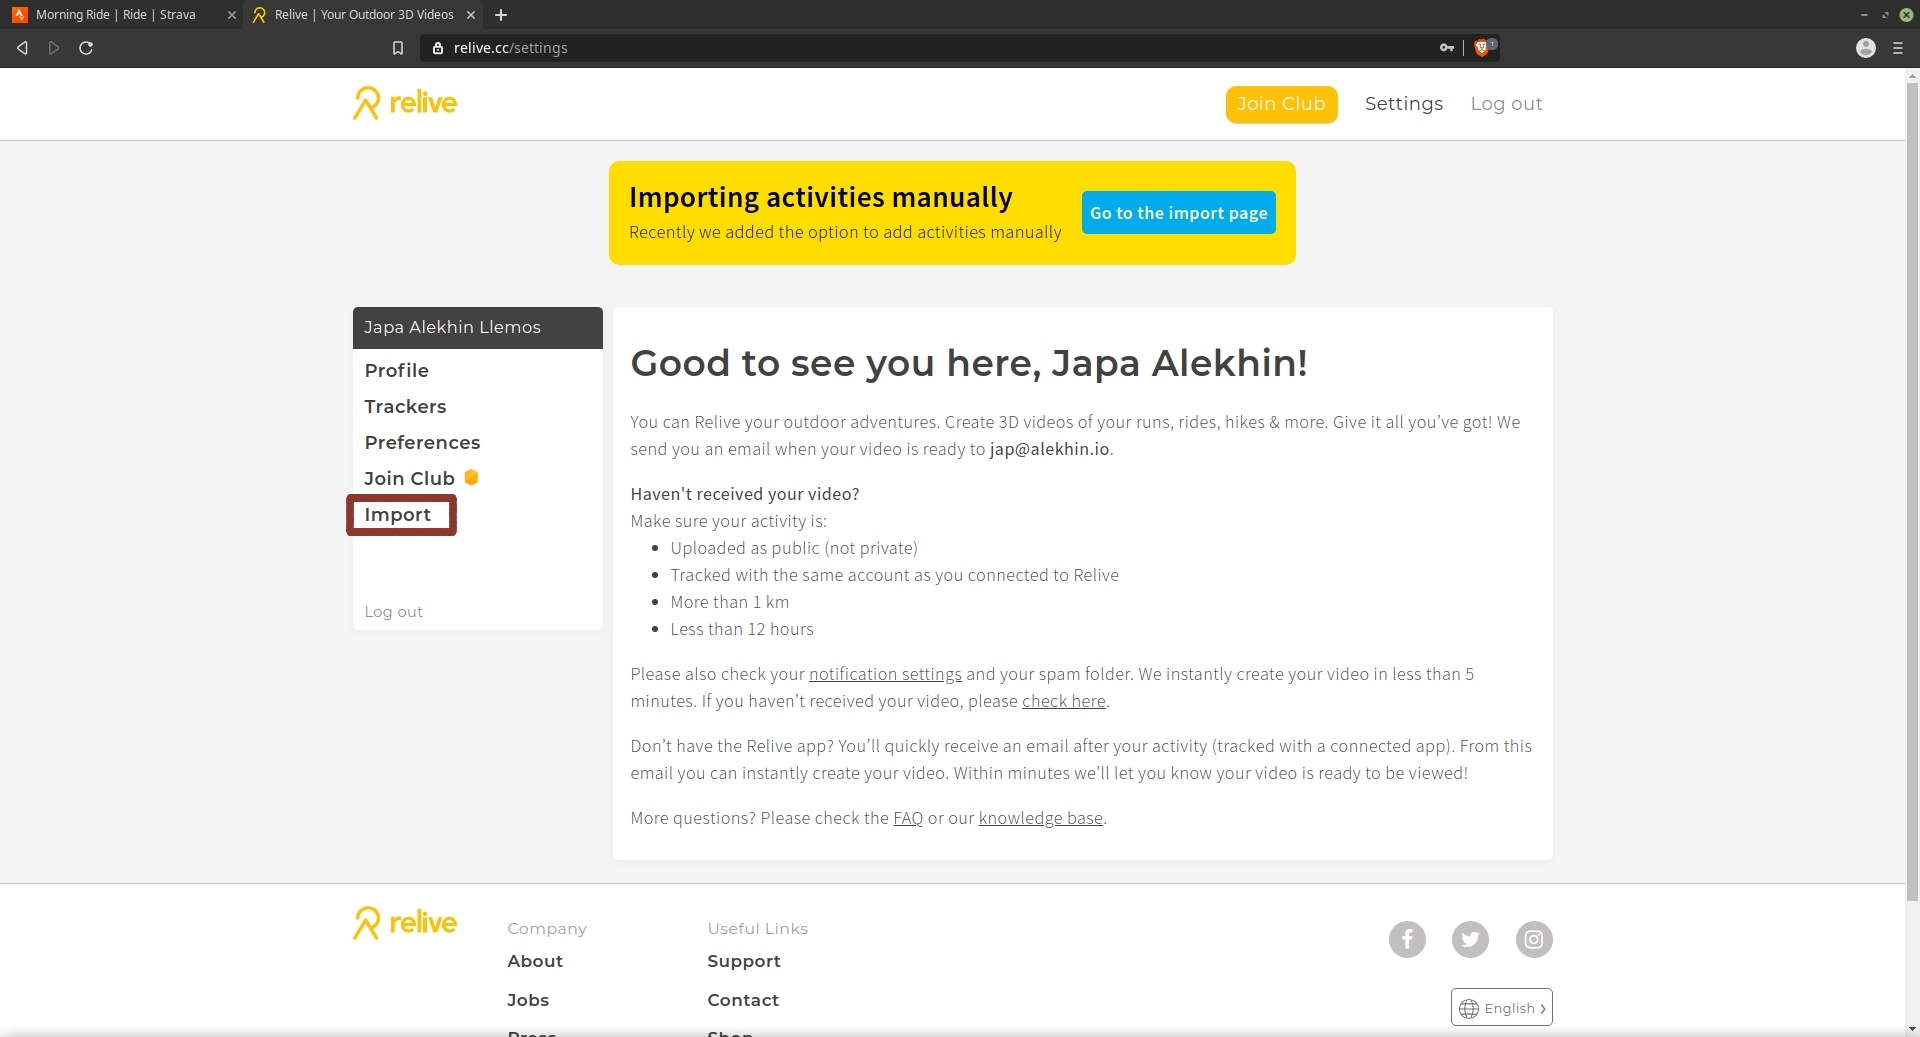1920x1037 pixels.
Task: Click the Brave Shields icon
Action: pyautogui.click(x=1482, y=48)
